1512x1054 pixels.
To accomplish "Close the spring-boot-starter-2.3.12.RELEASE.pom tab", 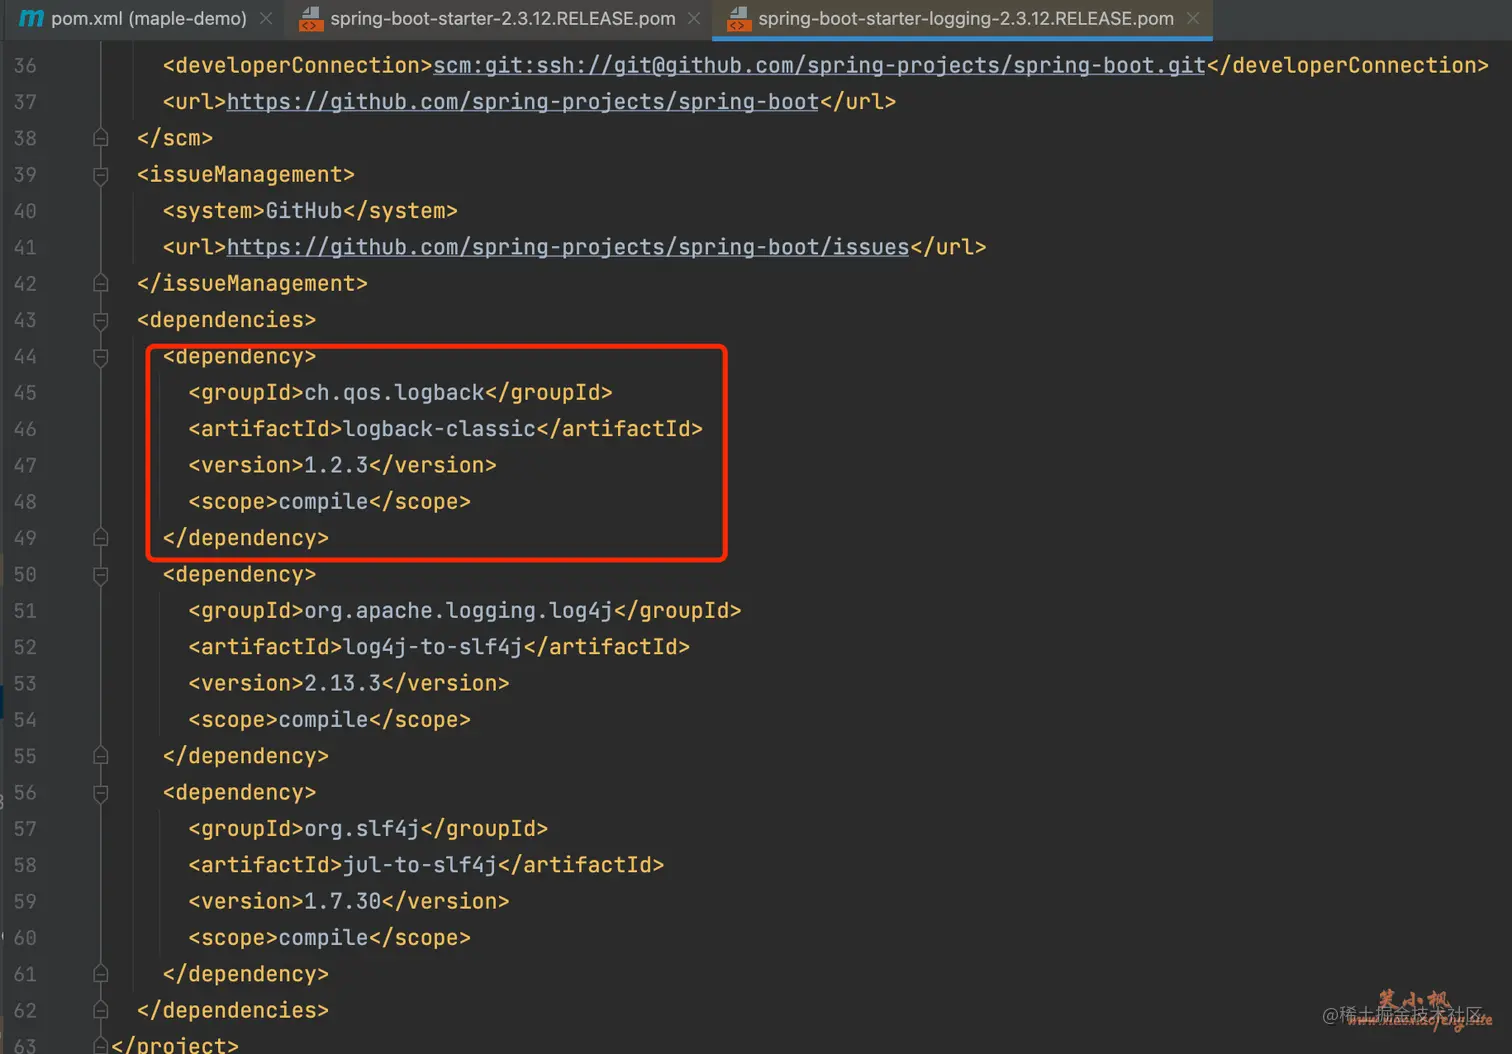I will (694, 18).
